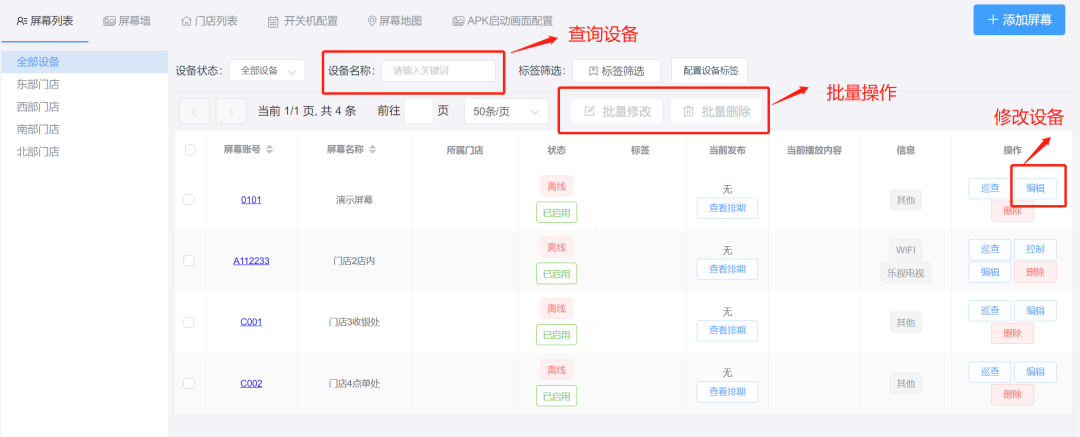Click the 批量删除 button

716,112
